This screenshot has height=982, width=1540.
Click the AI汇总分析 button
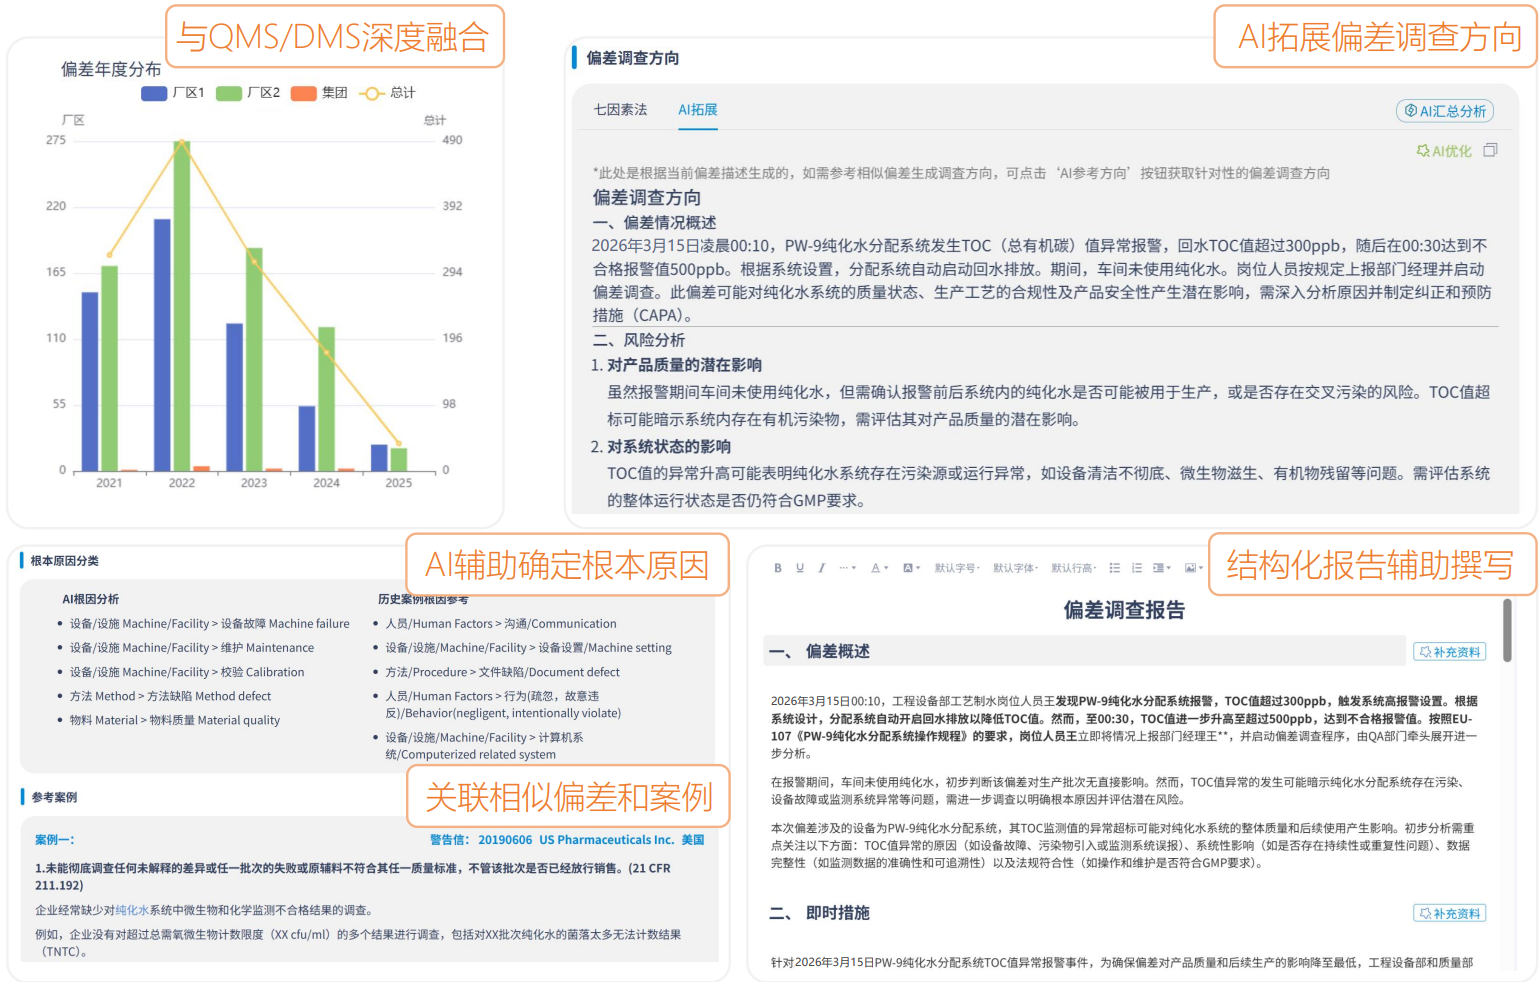pos(1446,111)
